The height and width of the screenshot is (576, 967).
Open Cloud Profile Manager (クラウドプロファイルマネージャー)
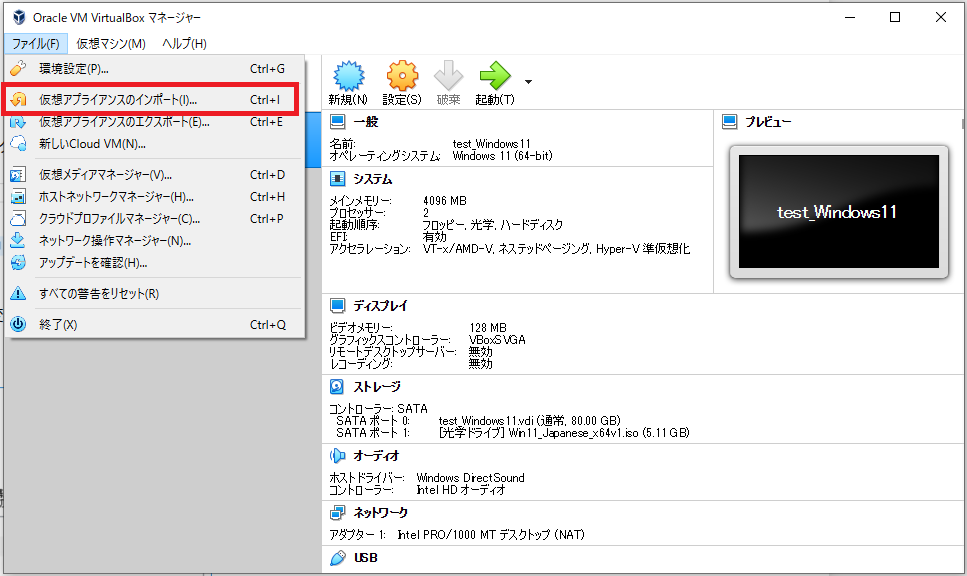coord(154,219)
